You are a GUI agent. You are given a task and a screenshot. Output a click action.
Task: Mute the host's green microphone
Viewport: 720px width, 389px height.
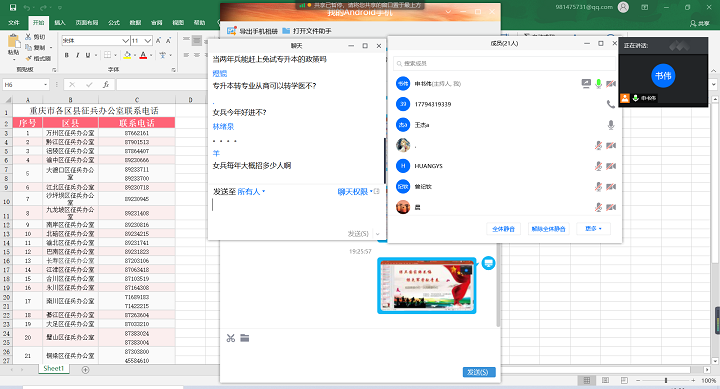(x=598, y=83)
